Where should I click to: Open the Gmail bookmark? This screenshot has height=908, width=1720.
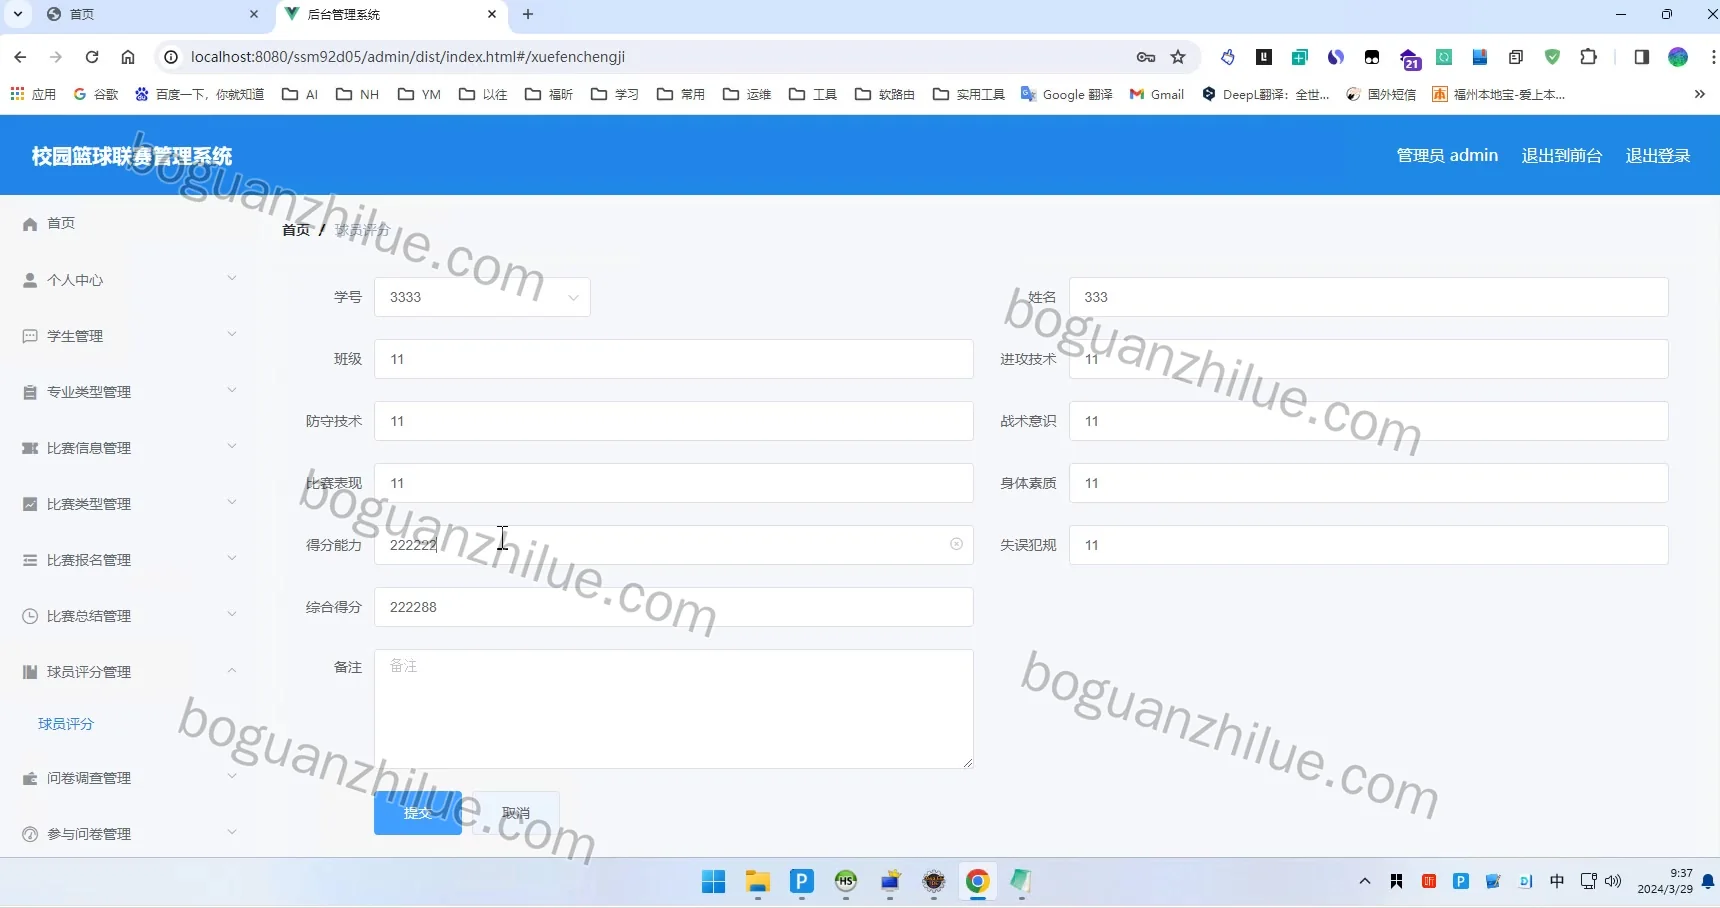click(1157, 94)
